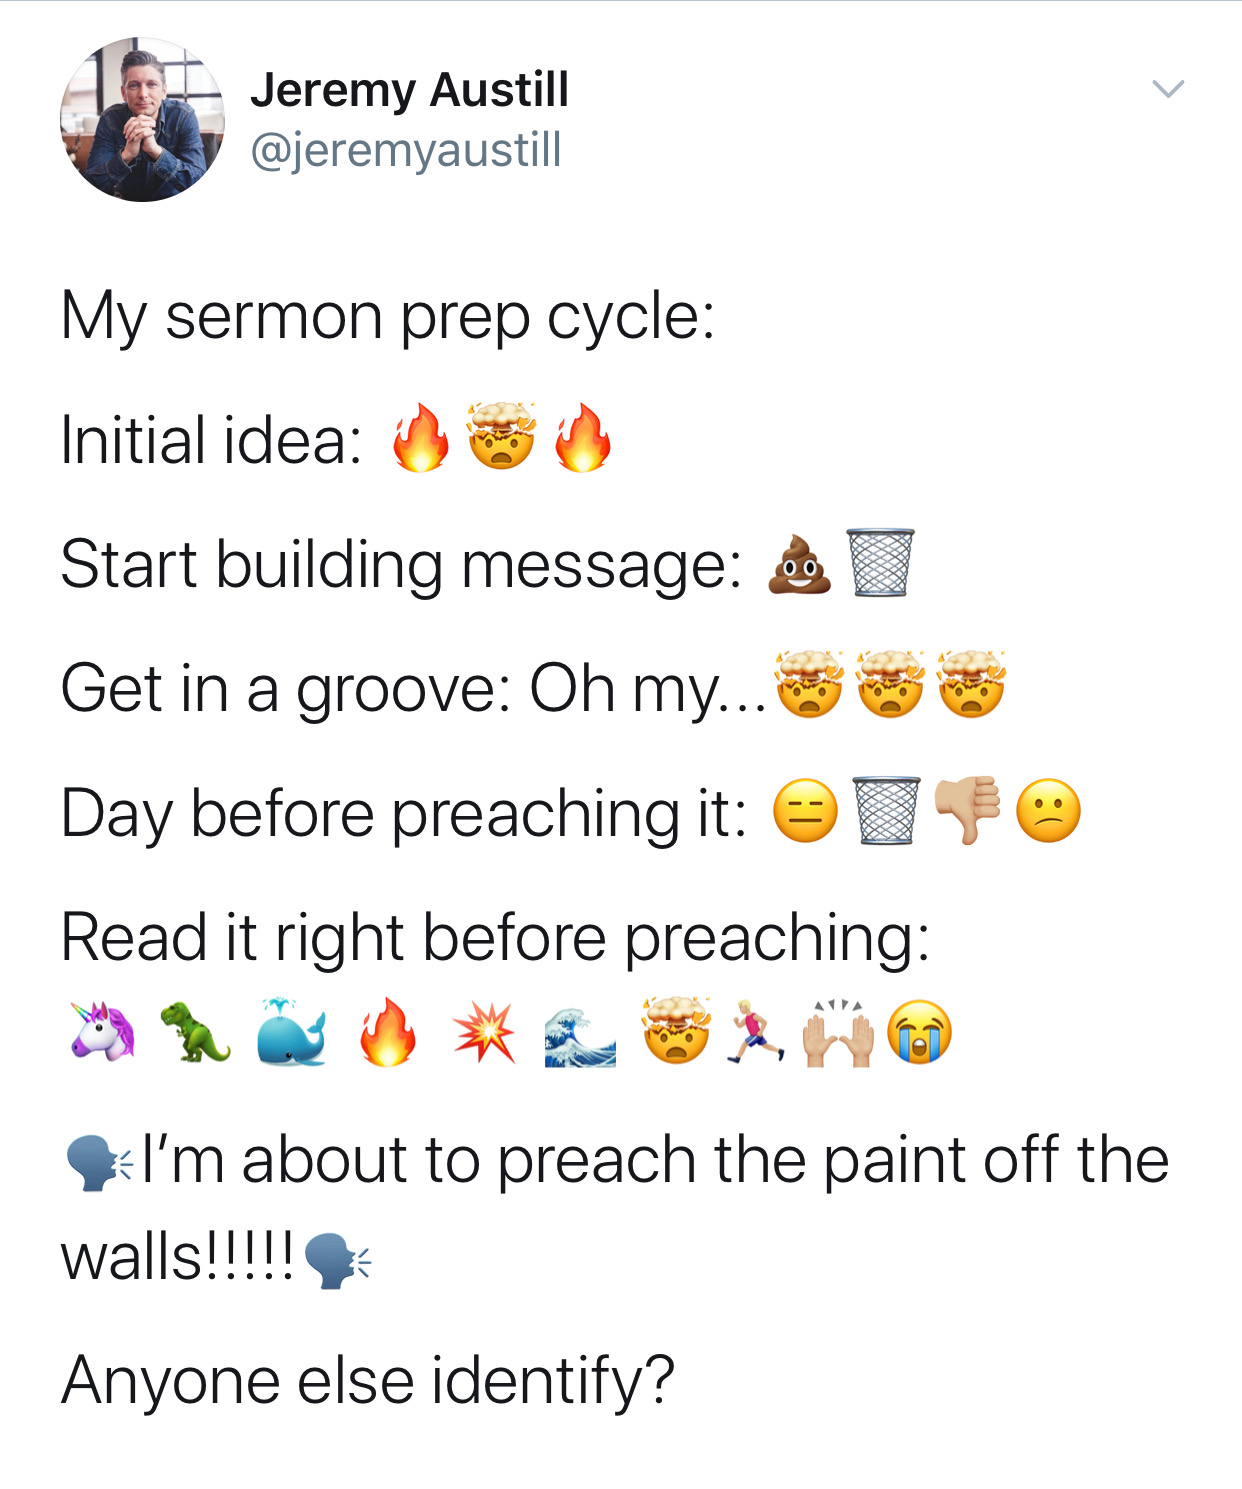The width and height of the screenshot is (1242, 1489).
Task: Click the thumbs down emoji
Action: (967, 809)
